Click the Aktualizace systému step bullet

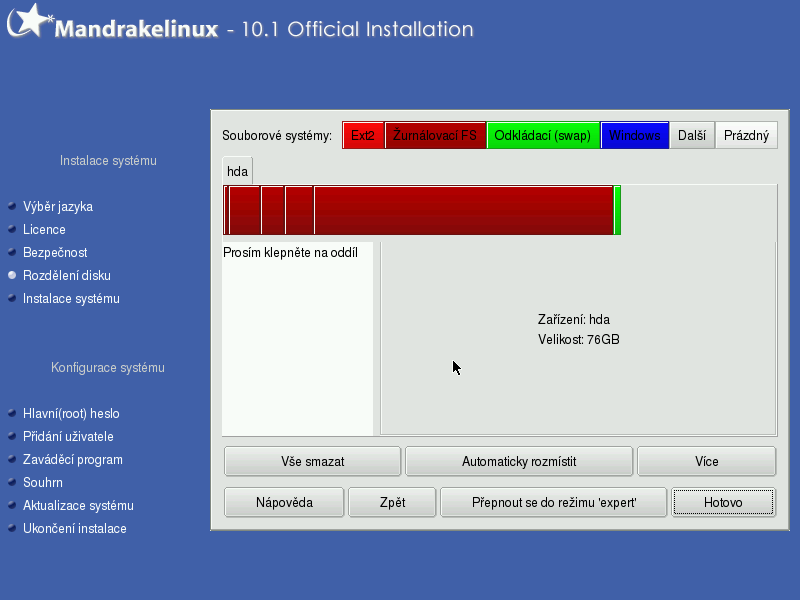coord(12,505)
